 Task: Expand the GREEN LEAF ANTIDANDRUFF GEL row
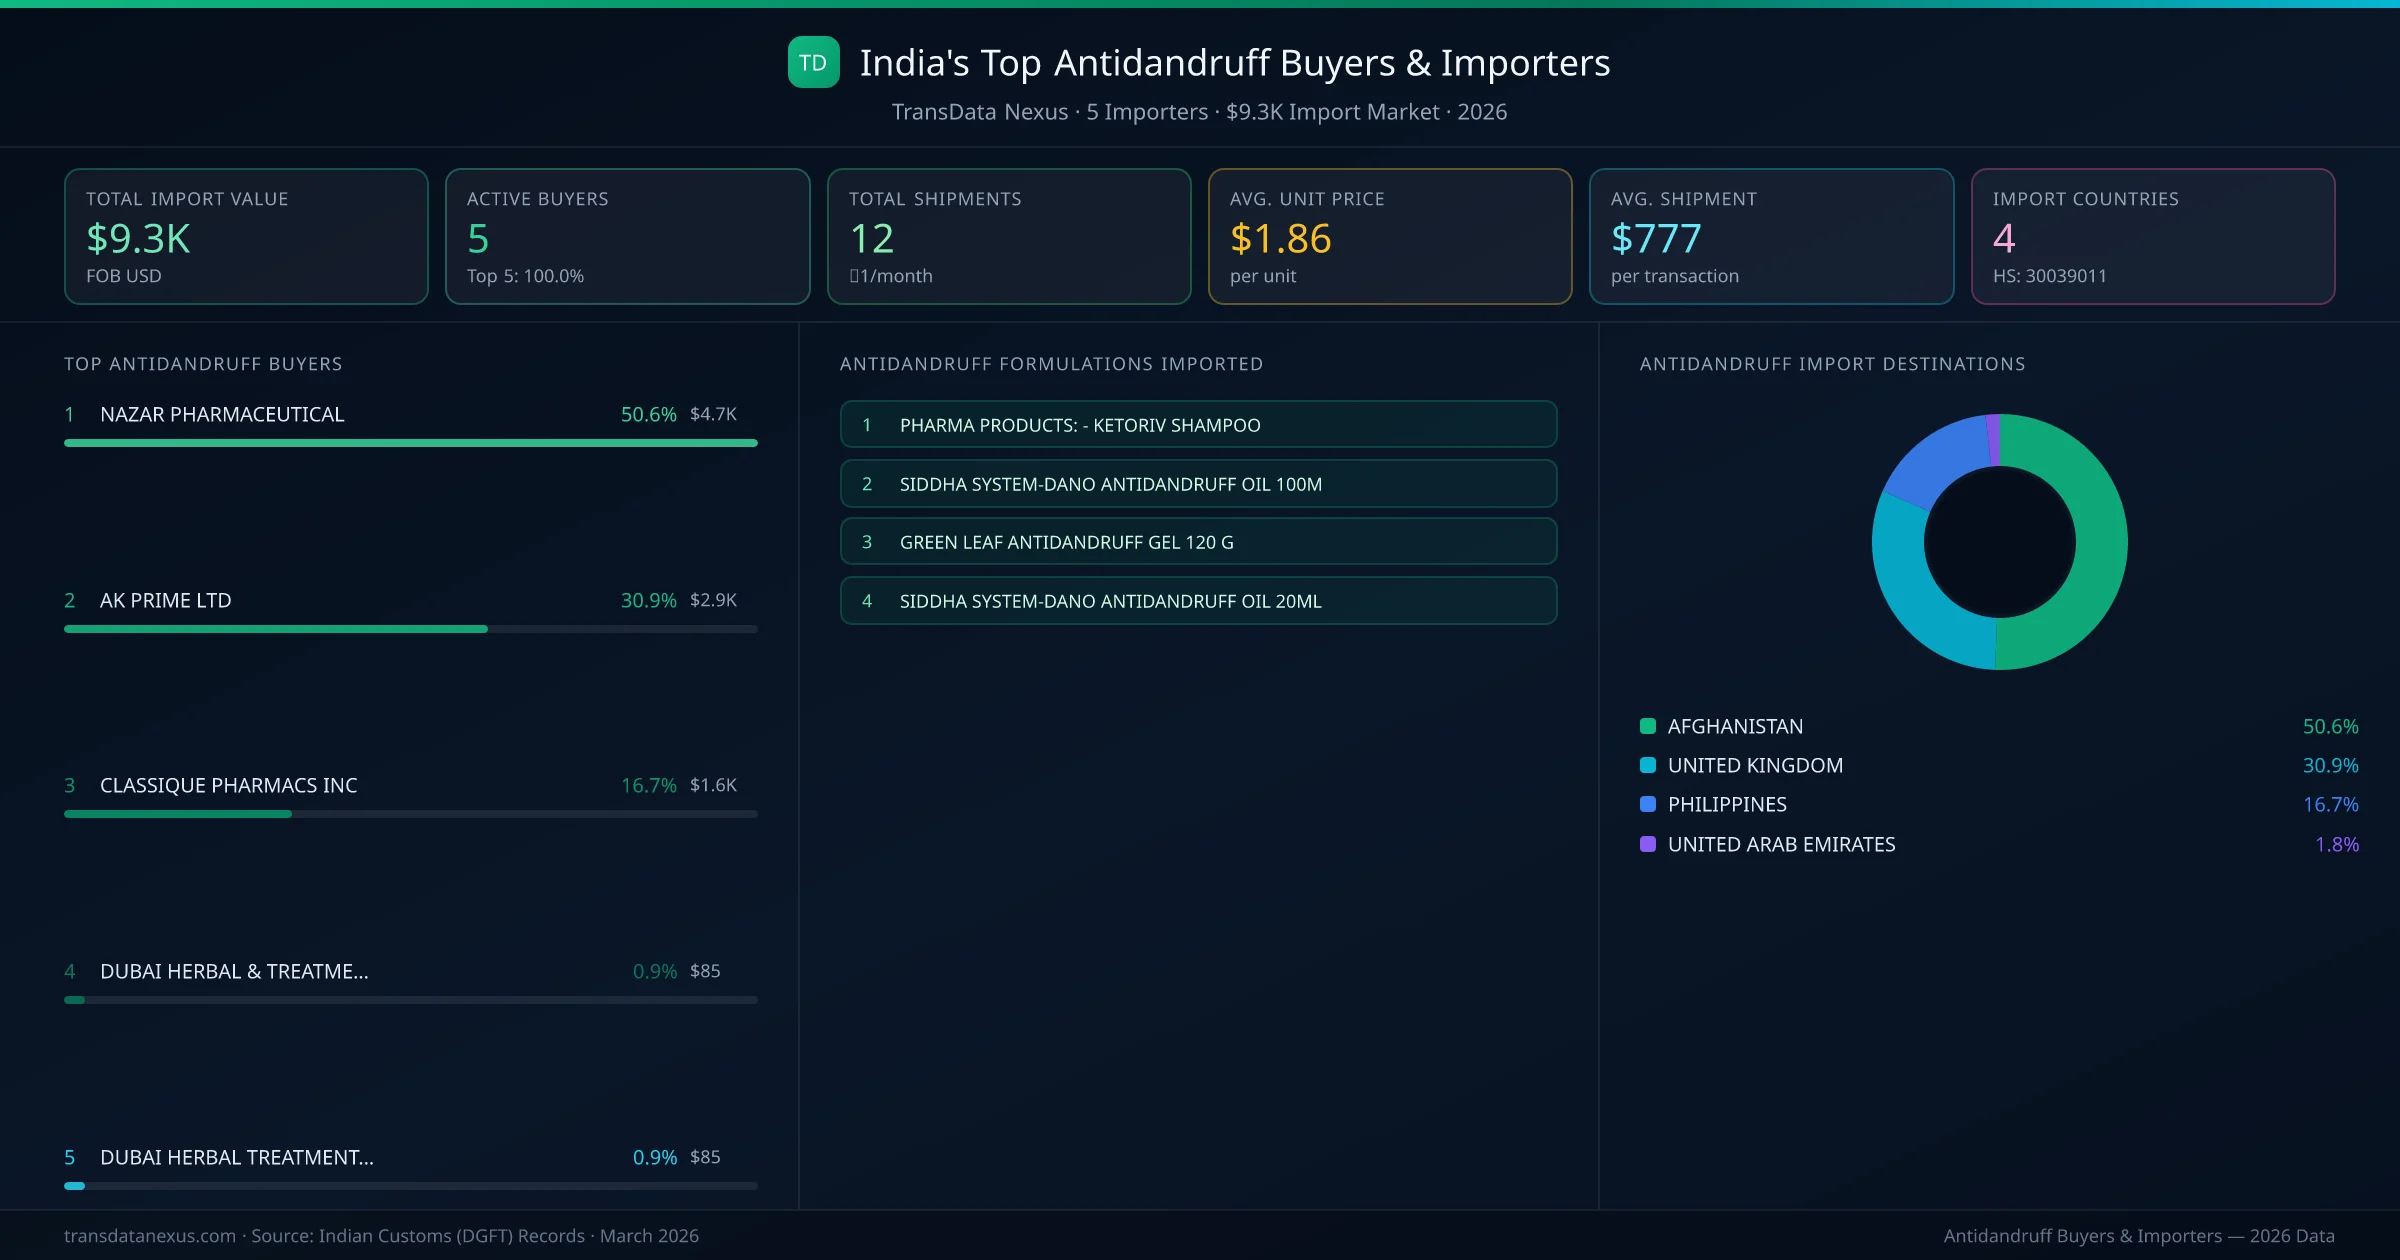click(1198, 542)
